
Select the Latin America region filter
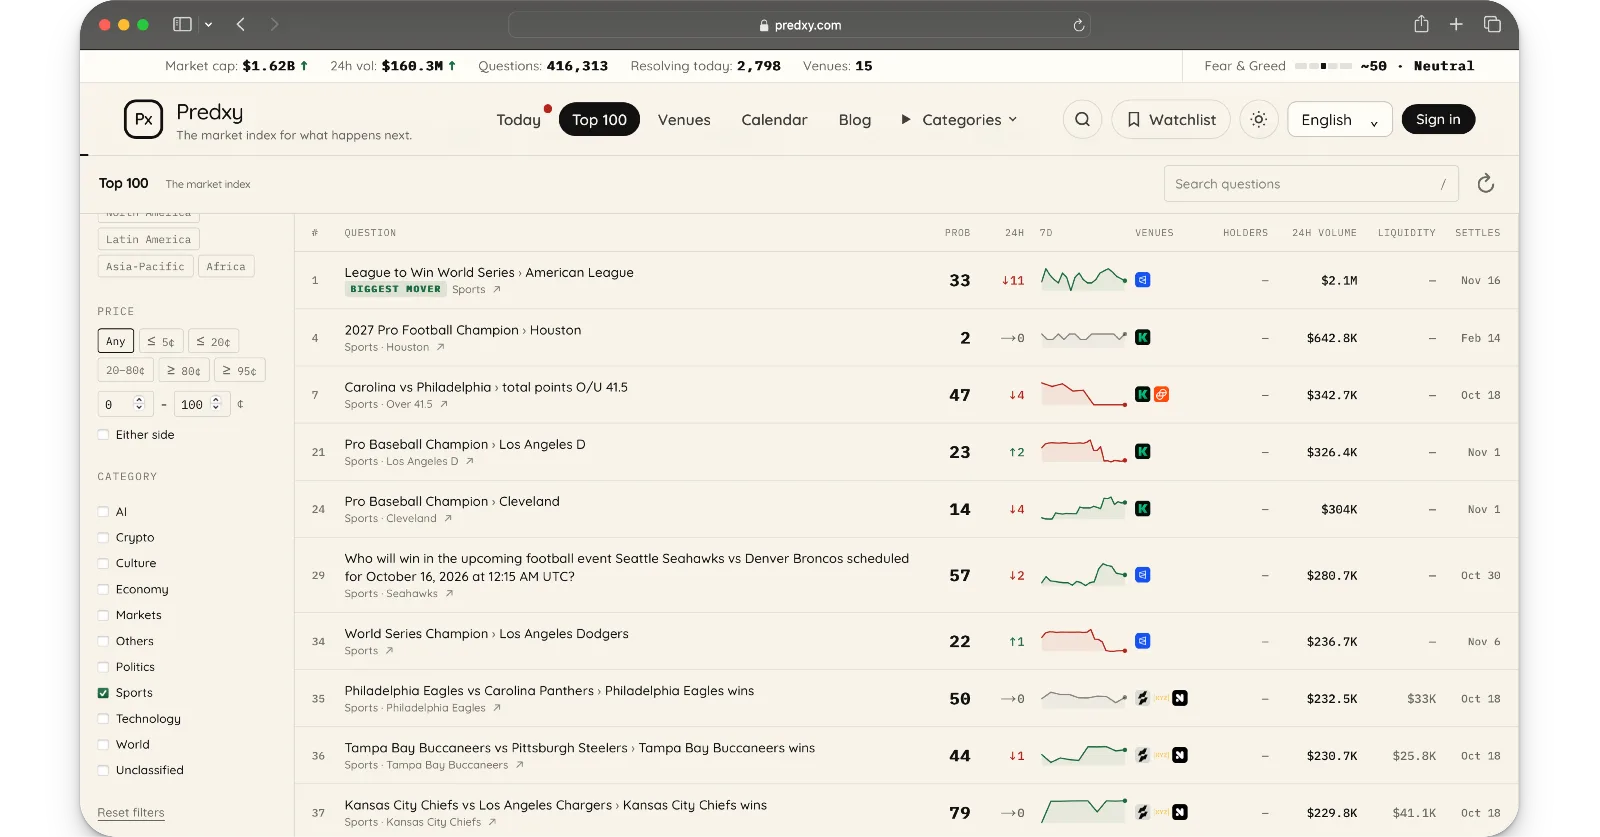(148, 239)
